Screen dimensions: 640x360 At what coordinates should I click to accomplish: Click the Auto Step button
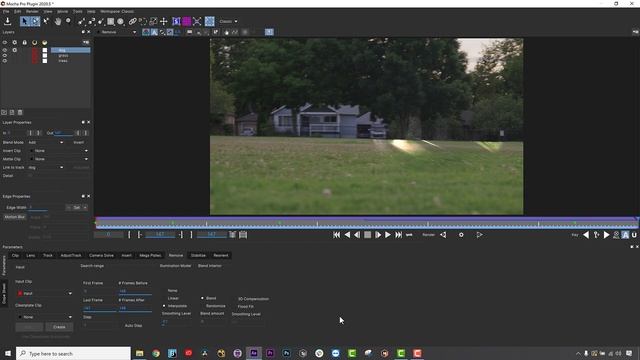point(133,325)
